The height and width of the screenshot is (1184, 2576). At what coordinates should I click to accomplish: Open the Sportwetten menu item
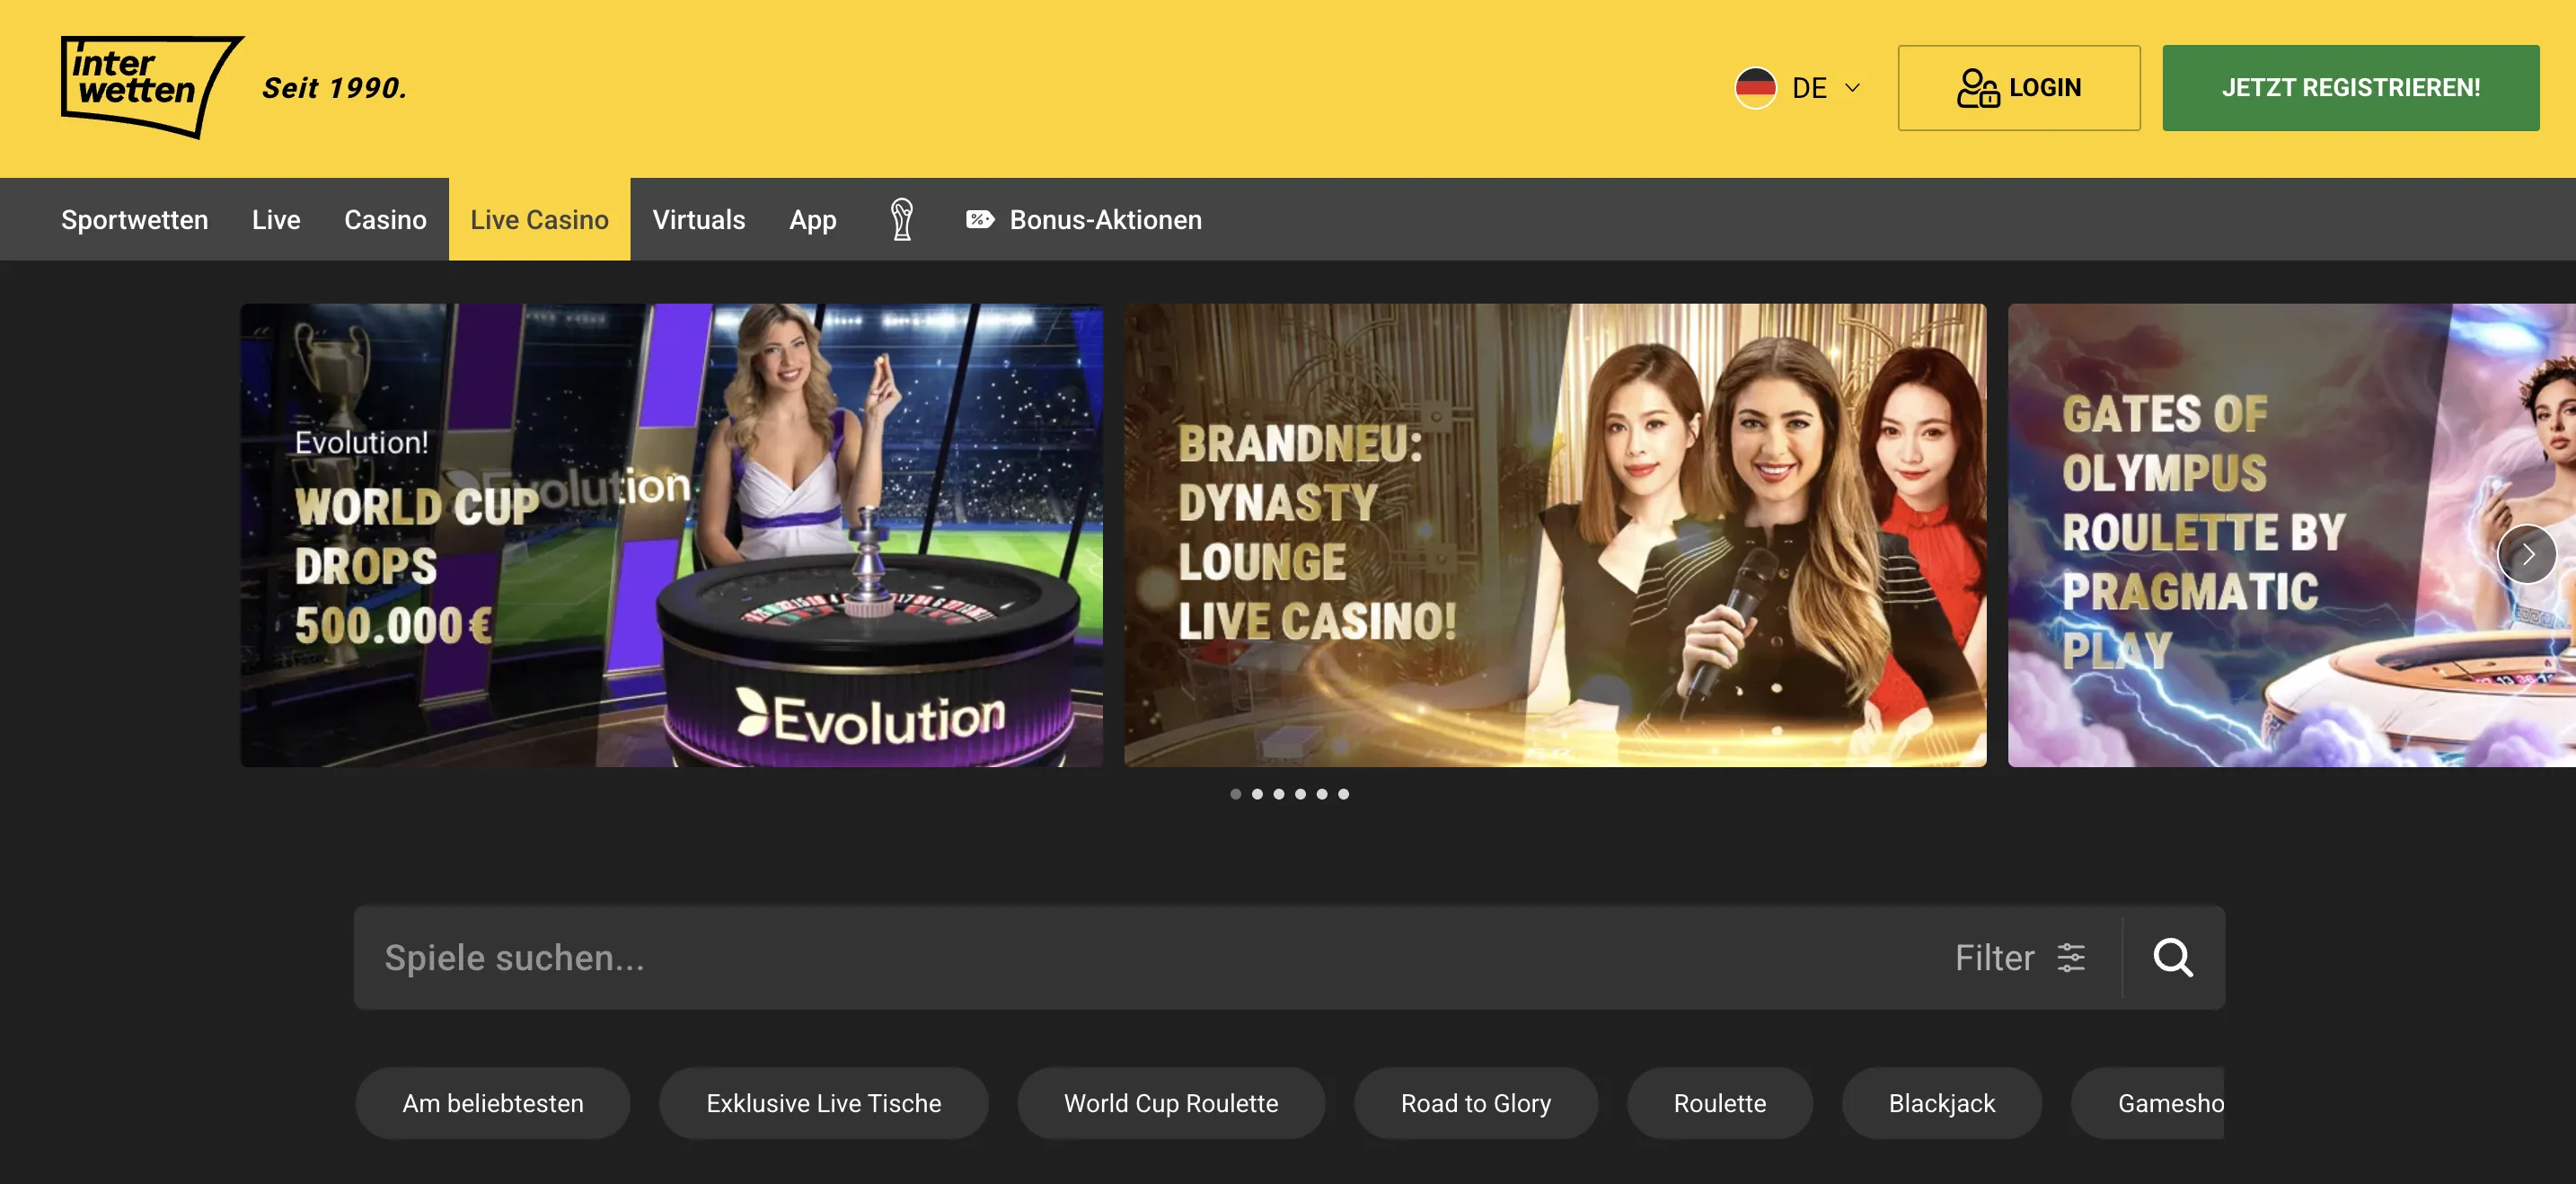click(x=135, y=220)
